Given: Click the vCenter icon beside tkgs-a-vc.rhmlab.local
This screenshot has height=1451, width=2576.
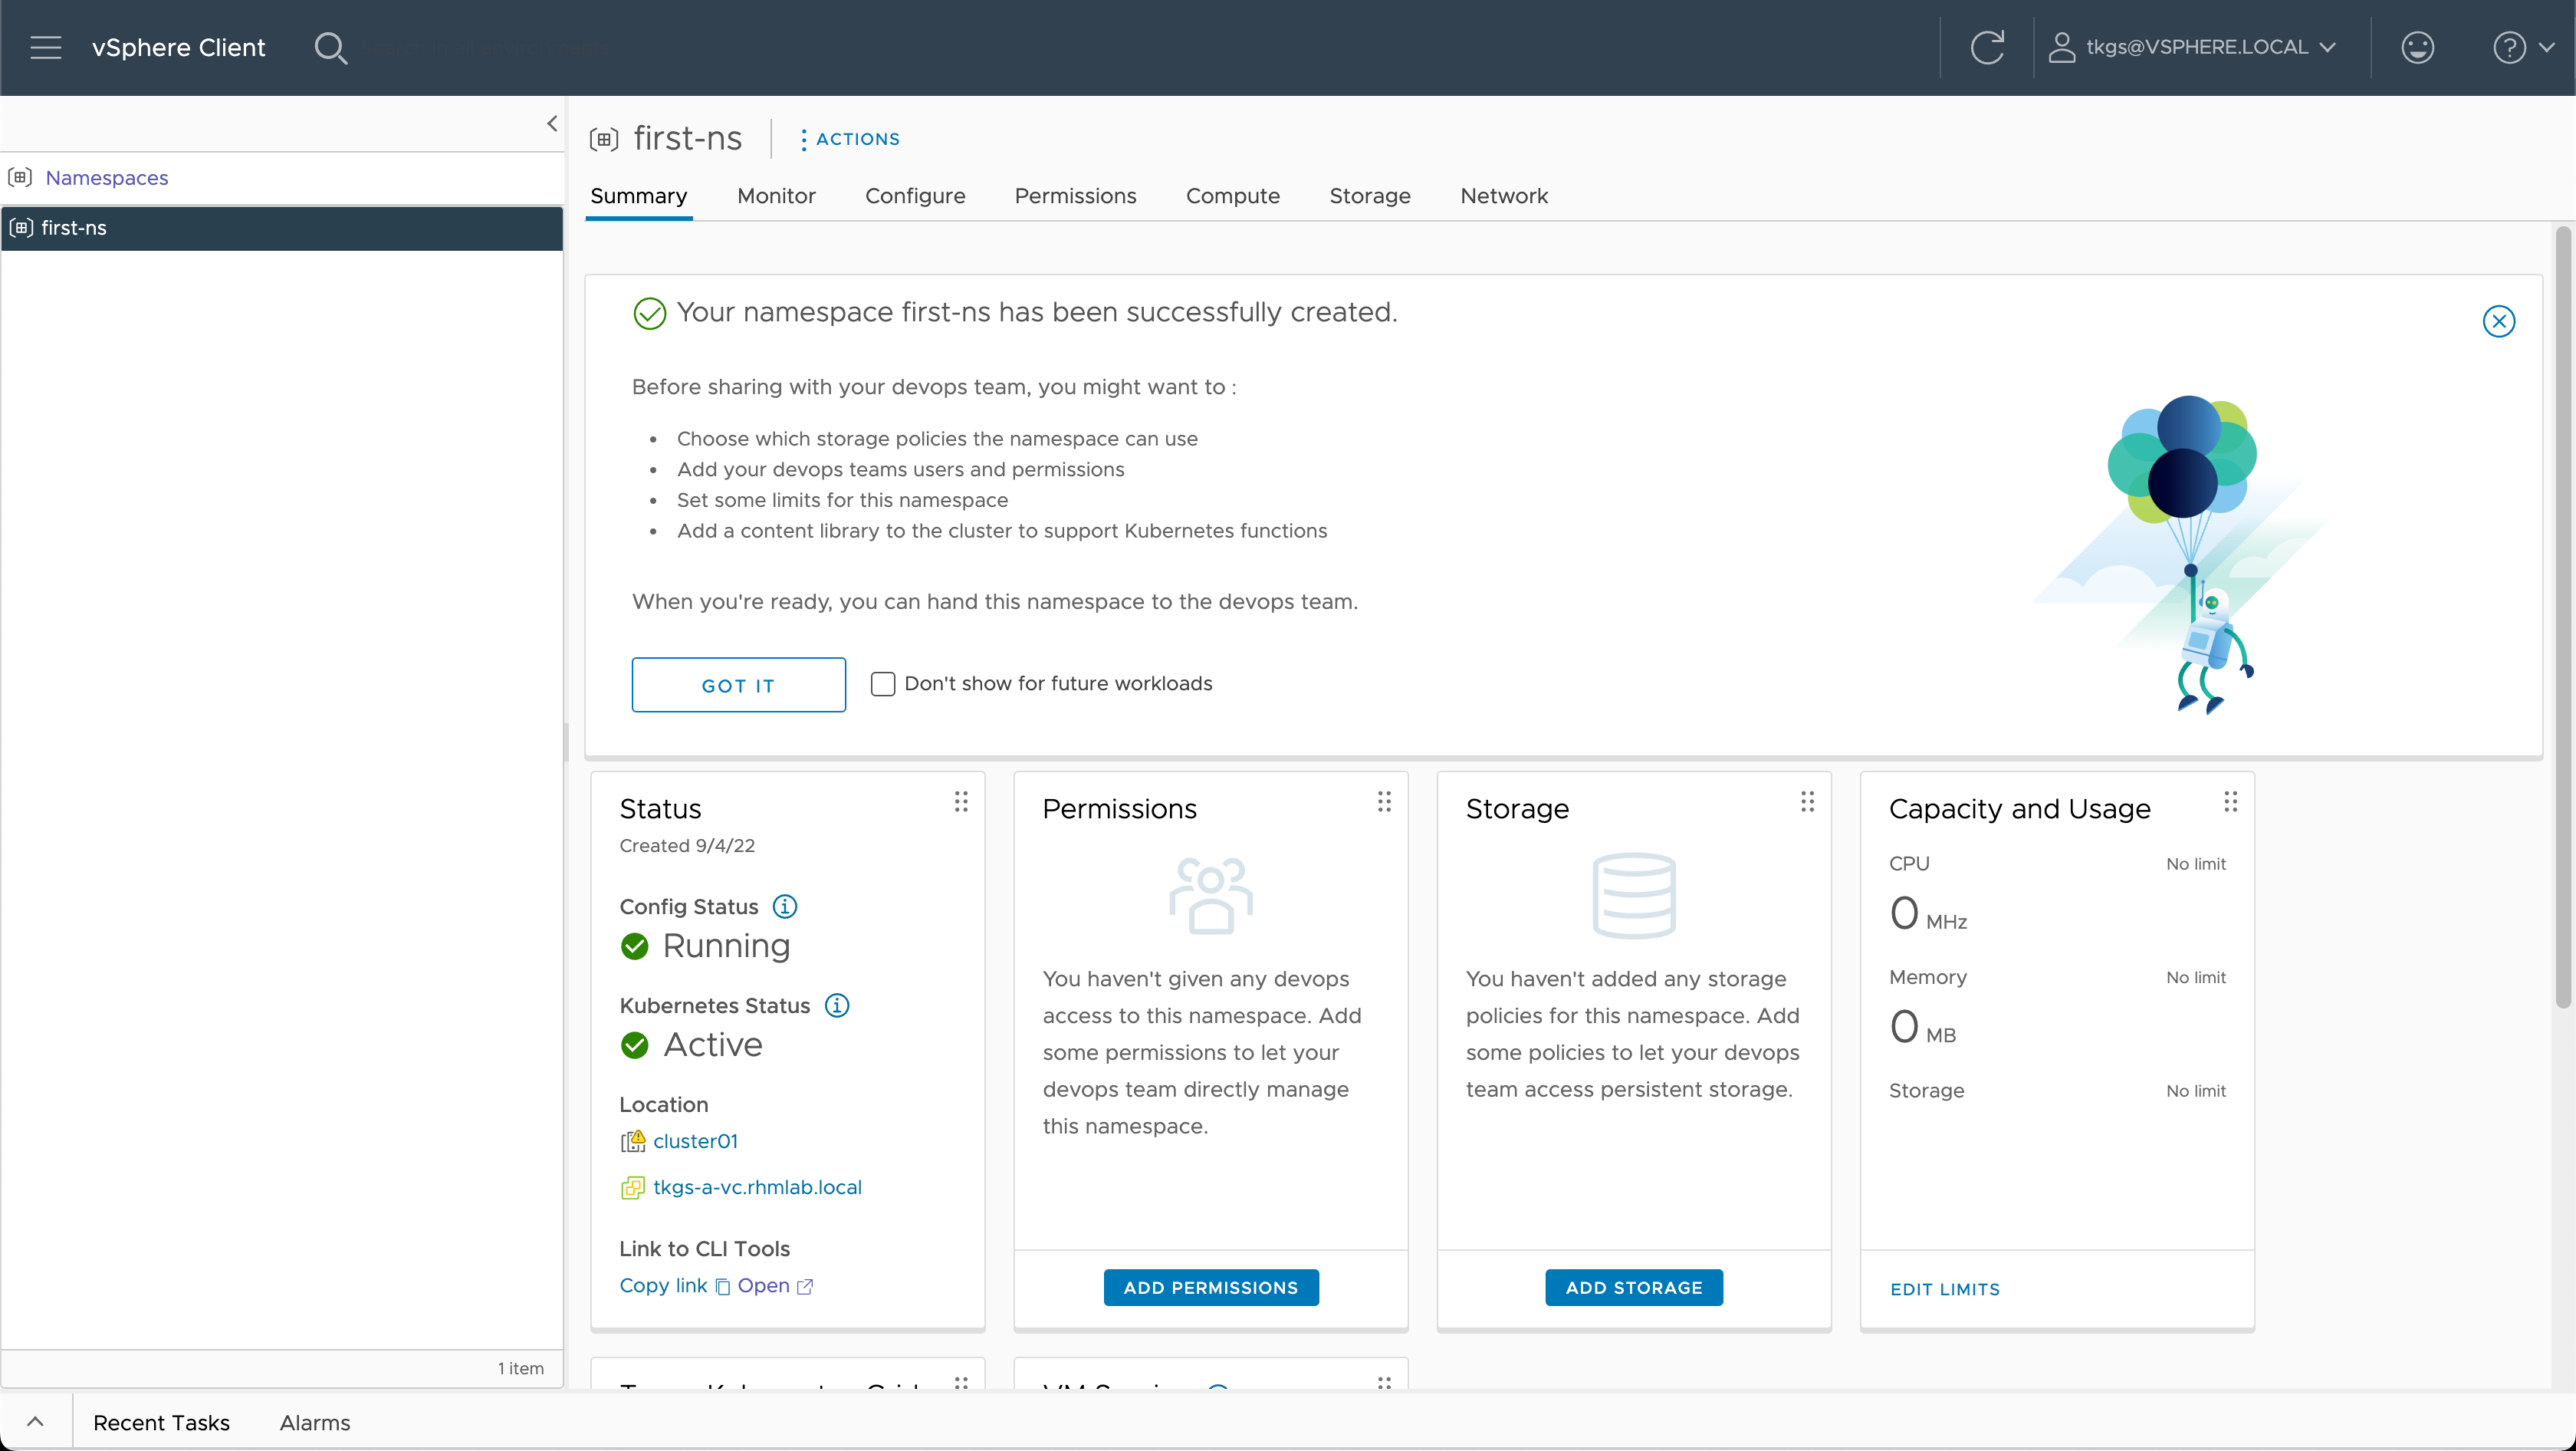Looking at the screenshot, I should (633, 1187).
